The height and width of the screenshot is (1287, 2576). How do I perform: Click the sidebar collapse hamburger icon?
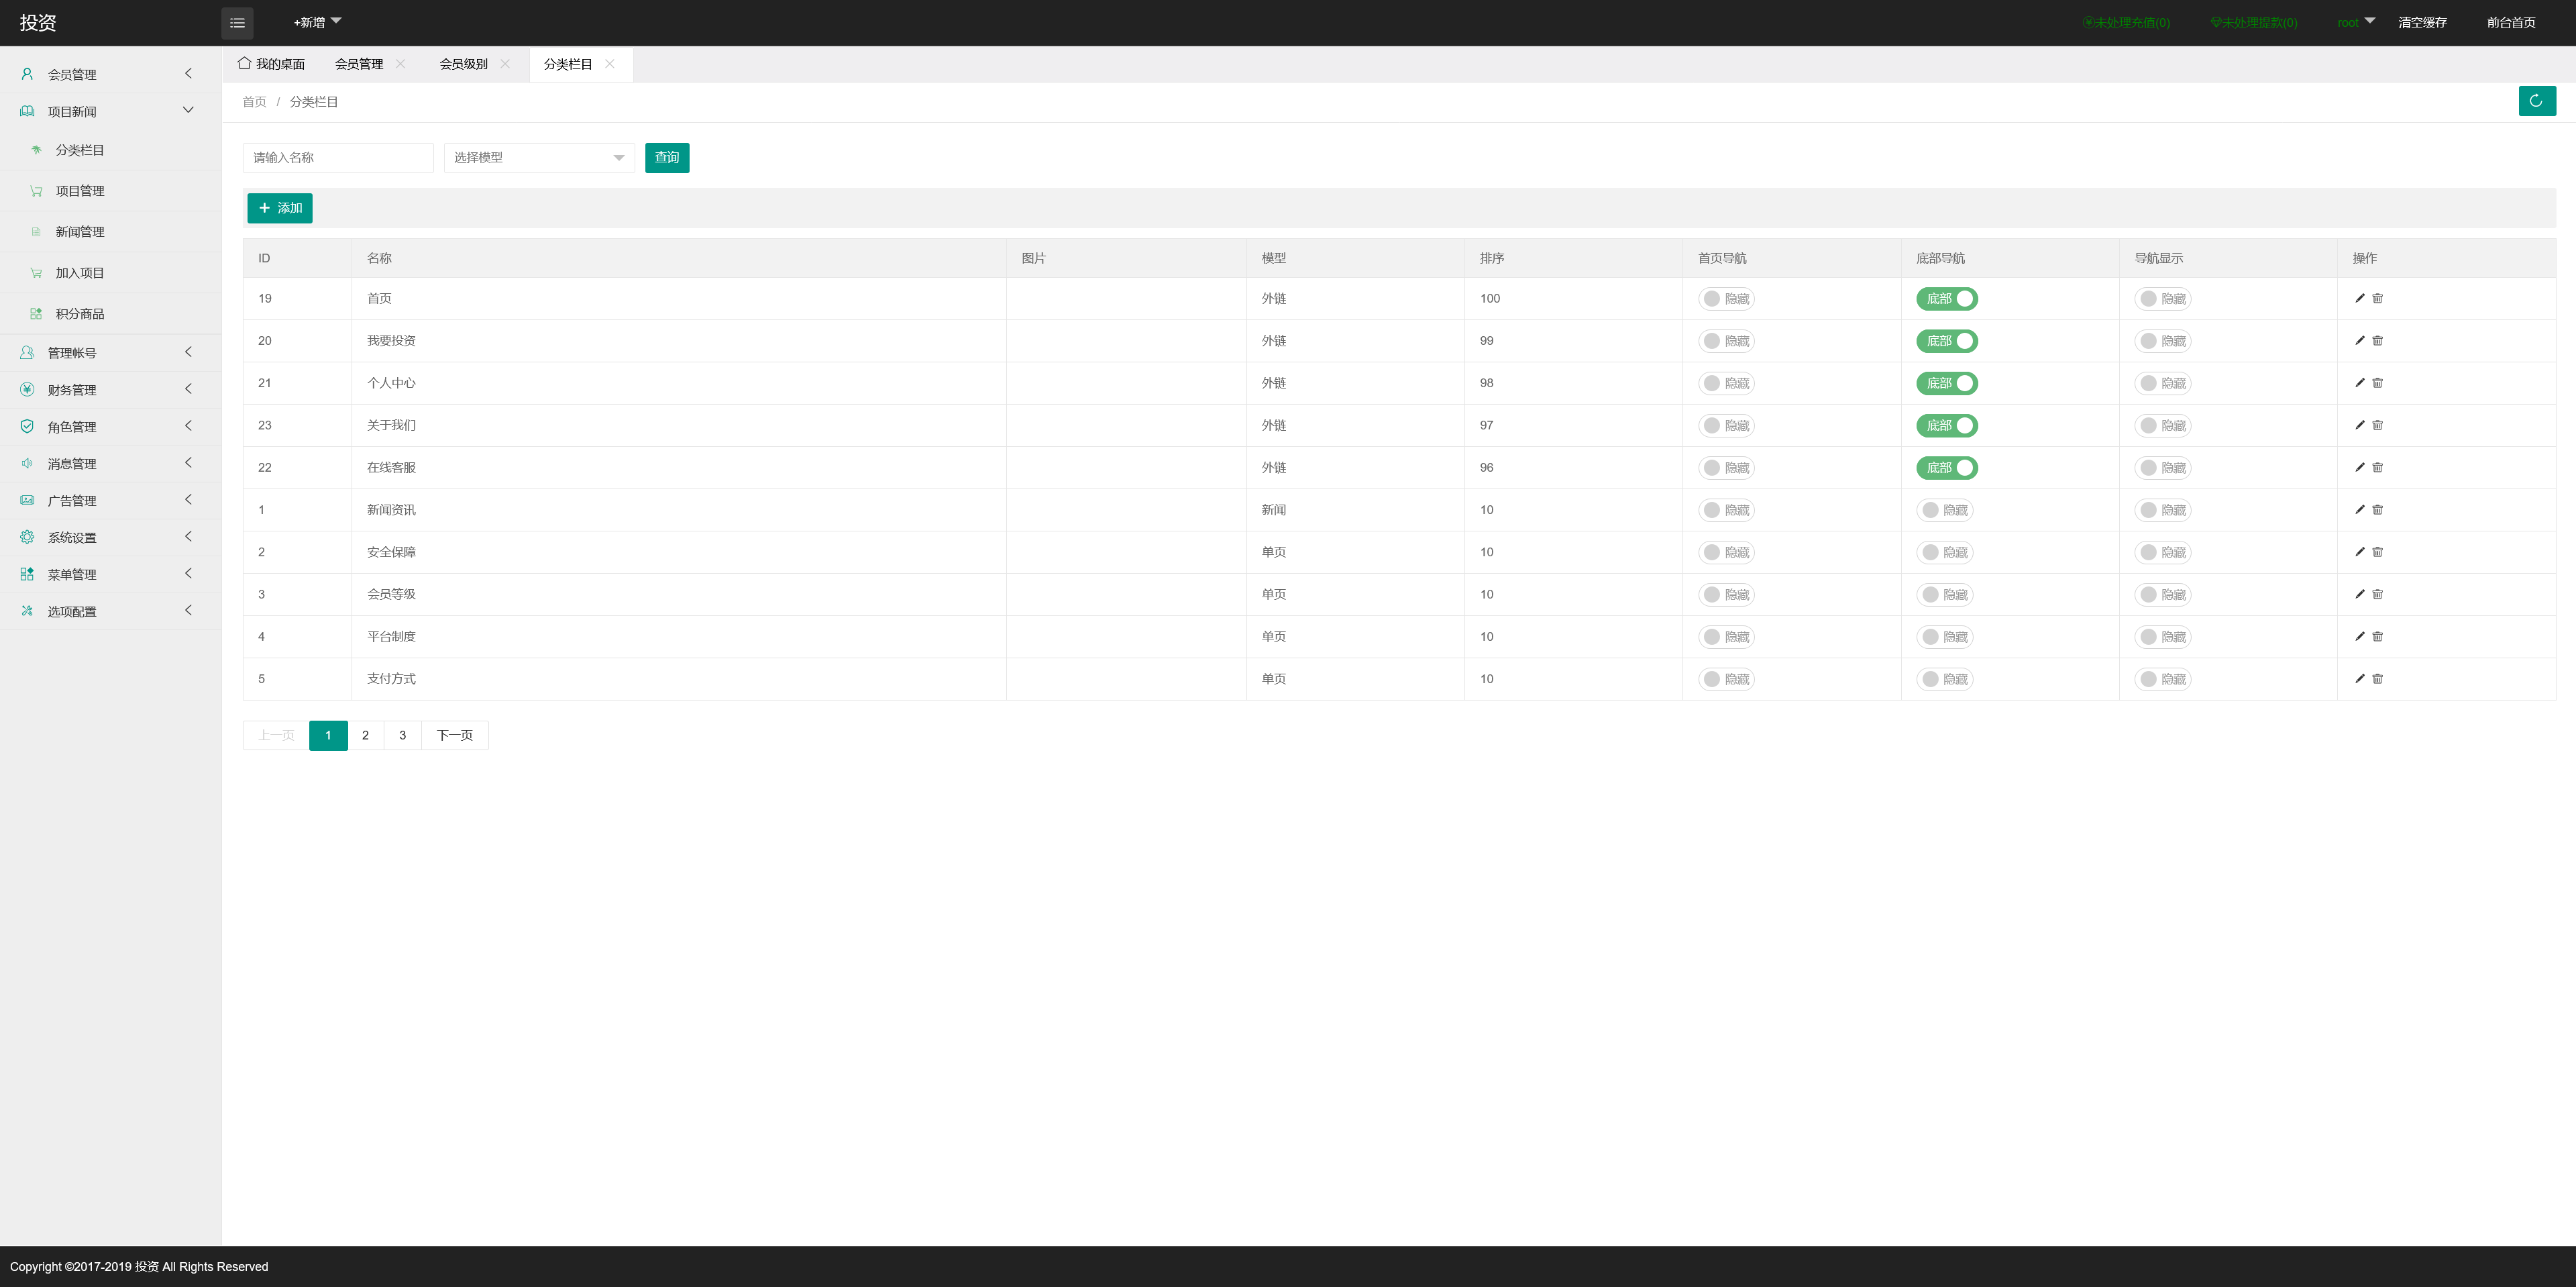click(x=237, y=23)
